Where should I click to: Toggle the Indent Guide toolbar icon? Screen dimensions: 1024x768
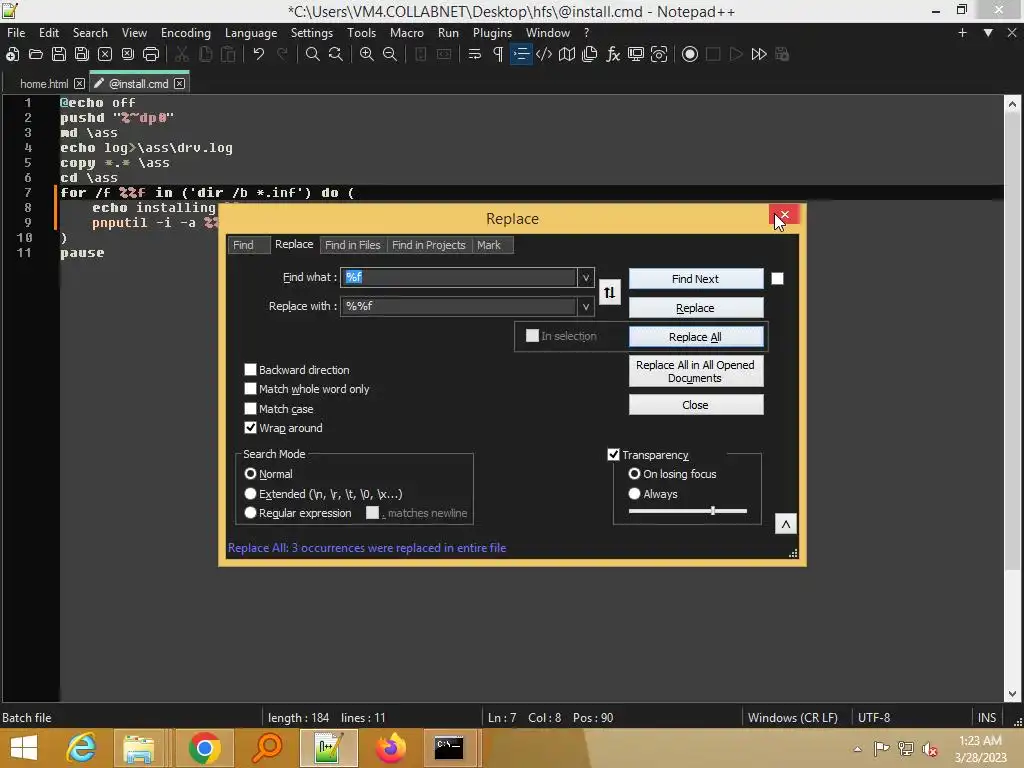click(520, 54)
